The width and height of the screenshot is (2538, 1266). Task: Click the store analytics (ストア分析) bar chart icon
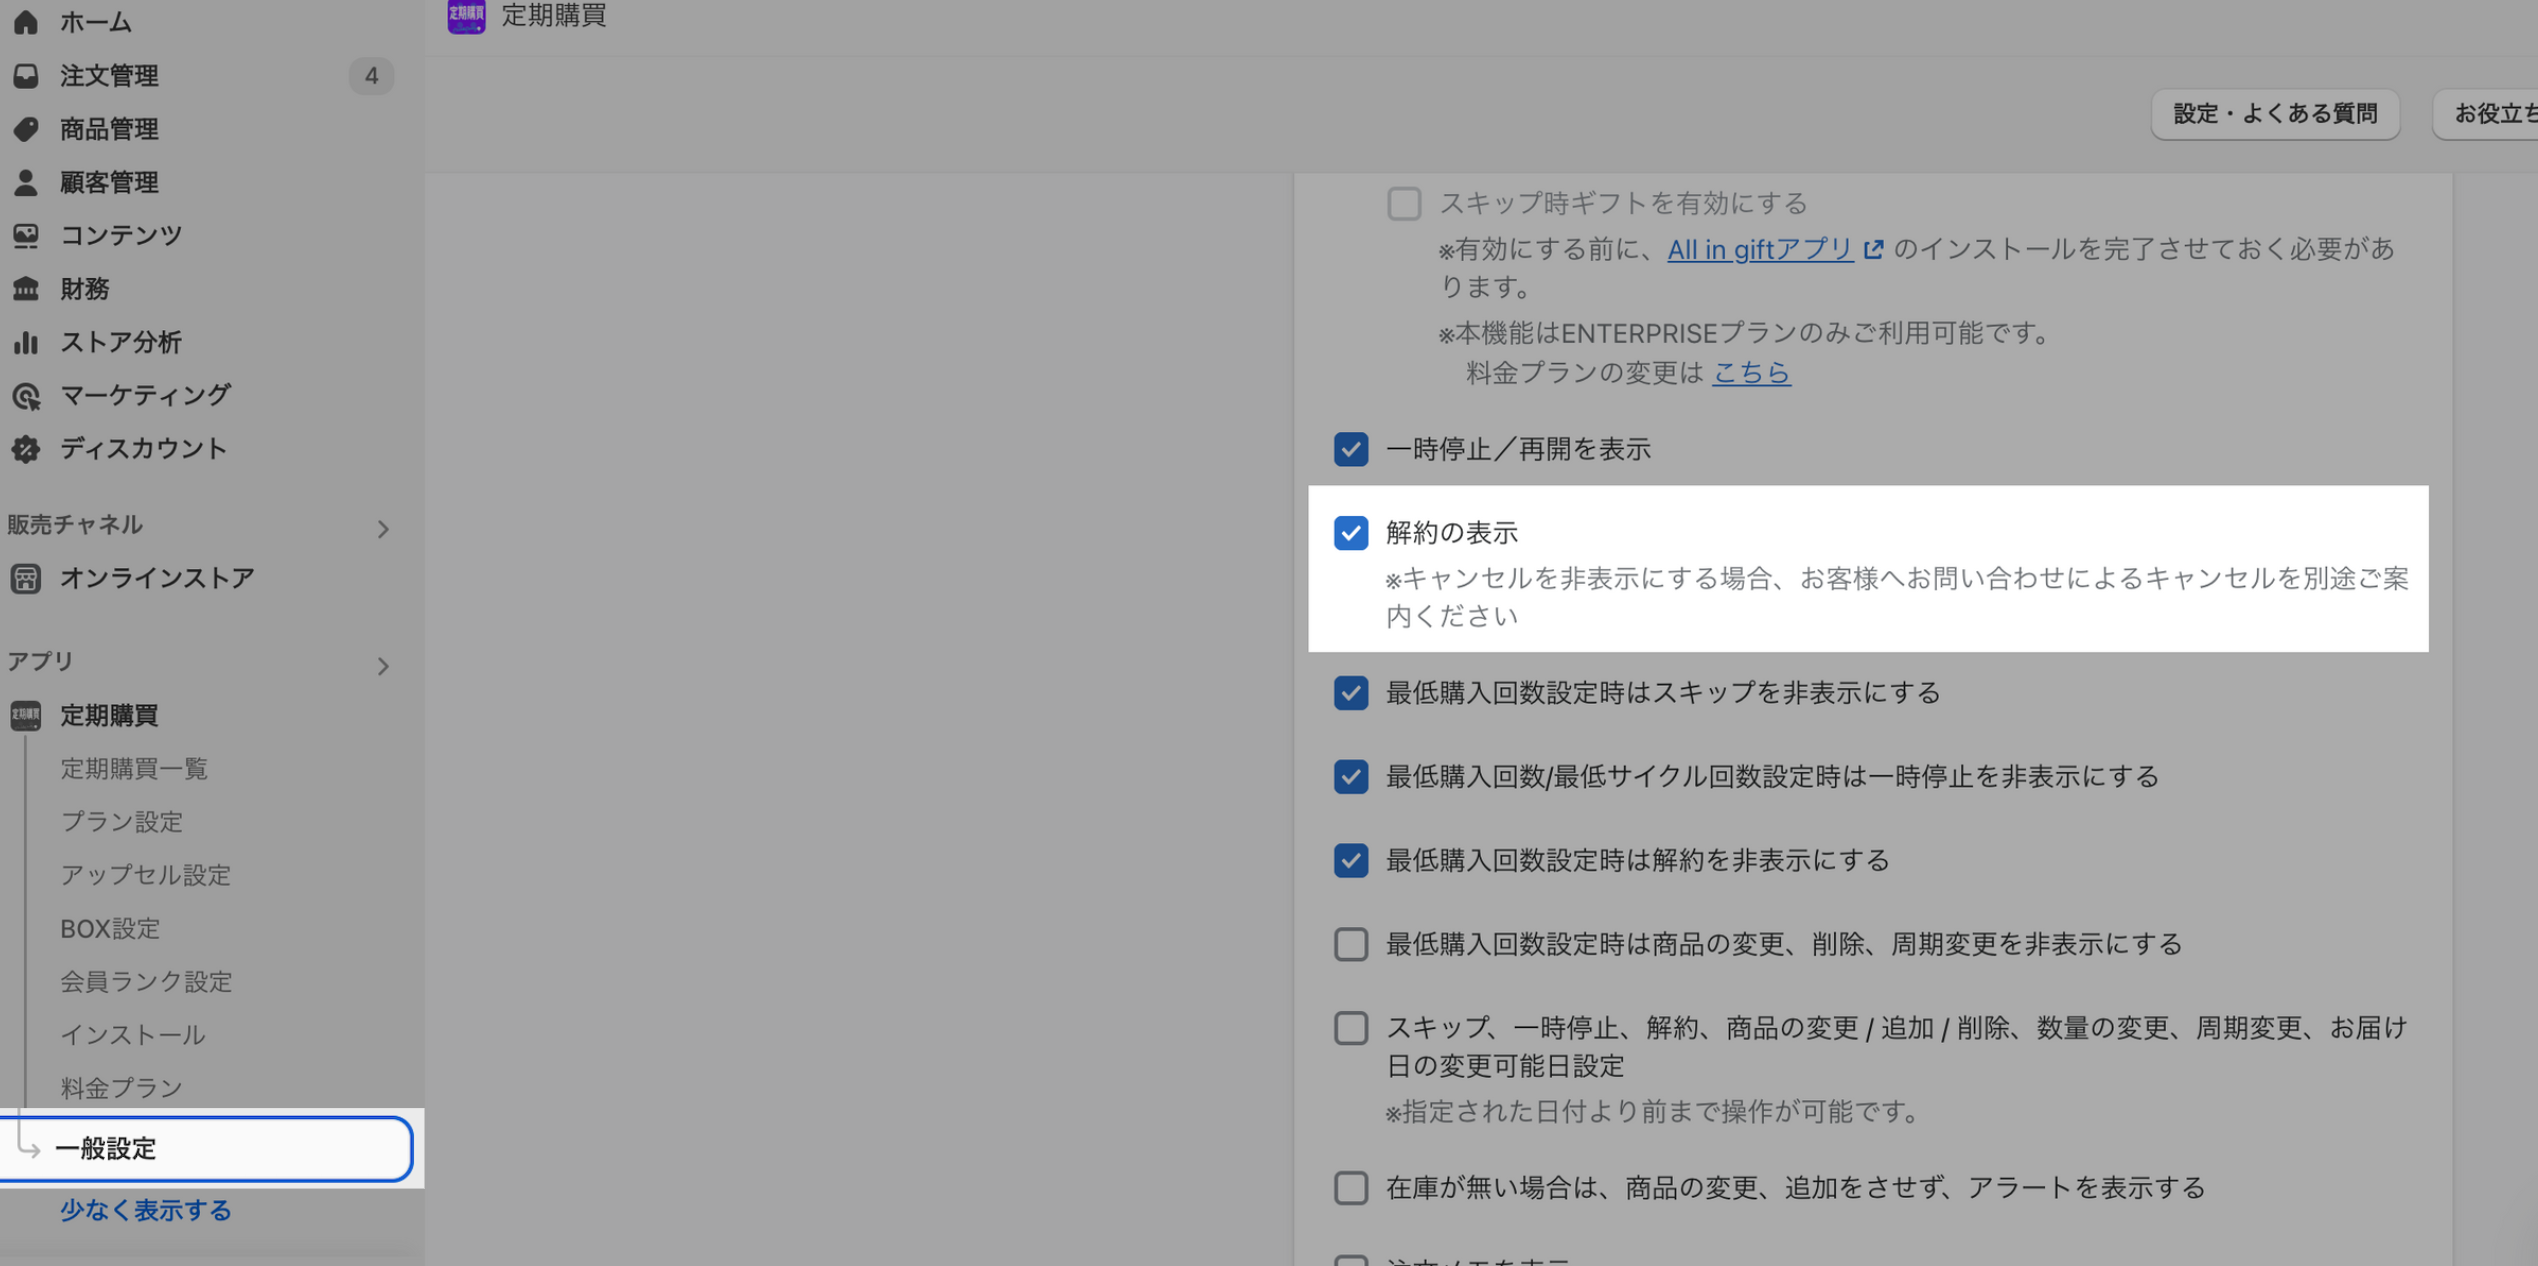click(26, 342)
